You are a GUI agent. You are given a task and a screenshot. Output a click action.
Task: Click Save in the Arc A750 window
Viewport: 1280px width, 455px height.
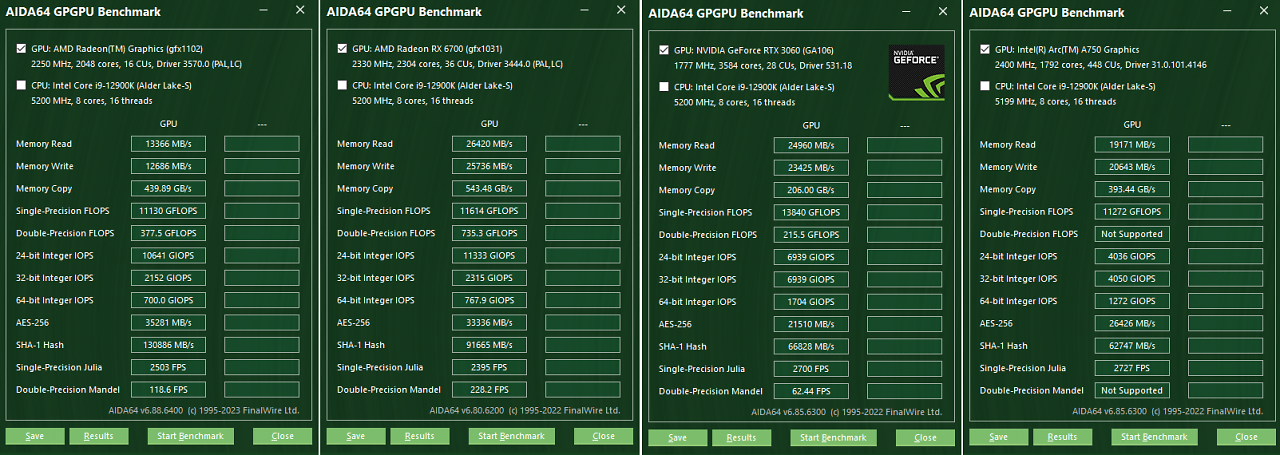point(998,437)
